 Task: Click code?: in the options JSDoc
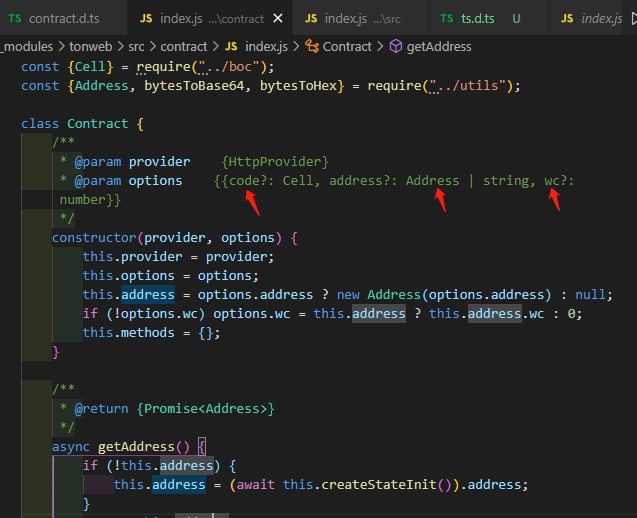click(251, 181)
